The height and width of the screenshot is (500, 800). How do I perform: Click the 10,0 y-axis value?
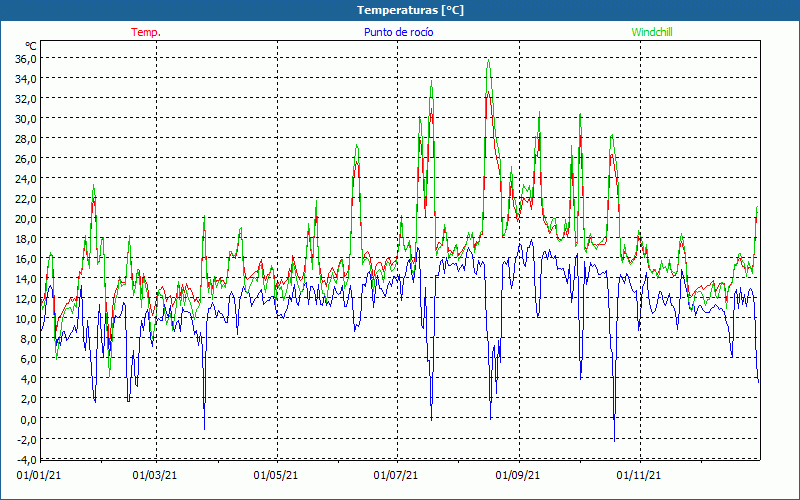point(26,318)
